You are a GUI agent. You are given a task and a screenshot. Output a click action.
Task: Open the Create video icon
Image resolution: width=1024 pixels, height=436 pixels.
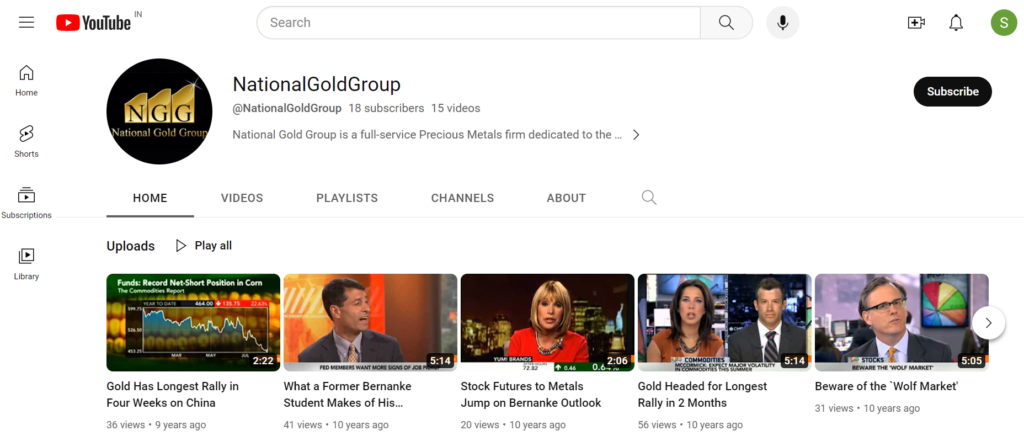click(x=916, y=23)
